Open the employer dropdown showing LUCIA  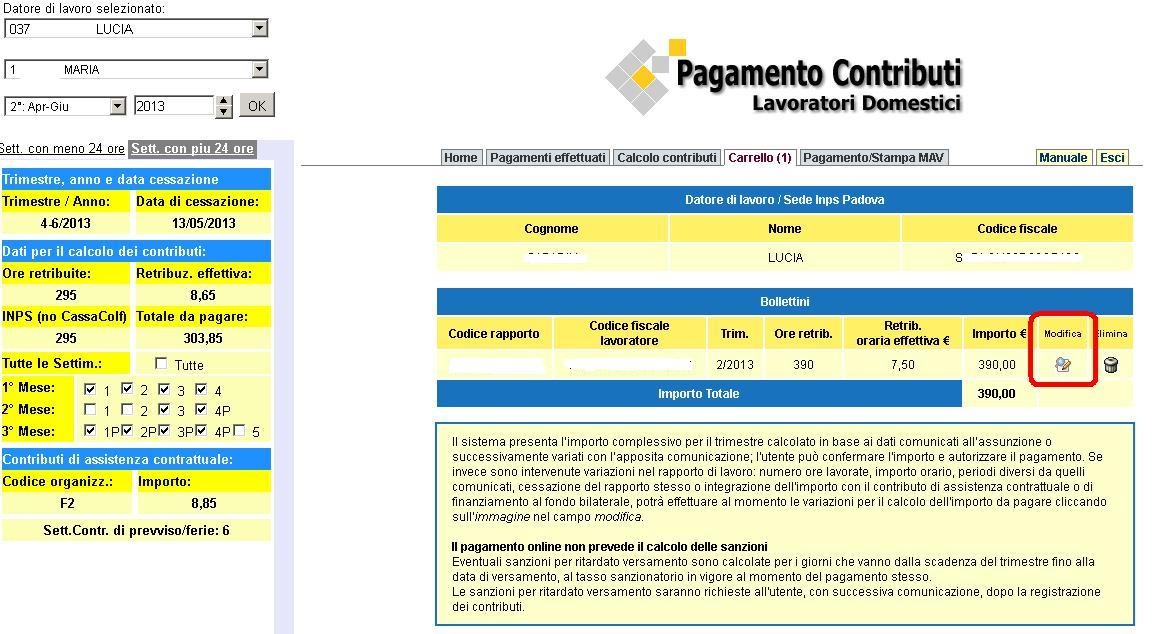260,29
